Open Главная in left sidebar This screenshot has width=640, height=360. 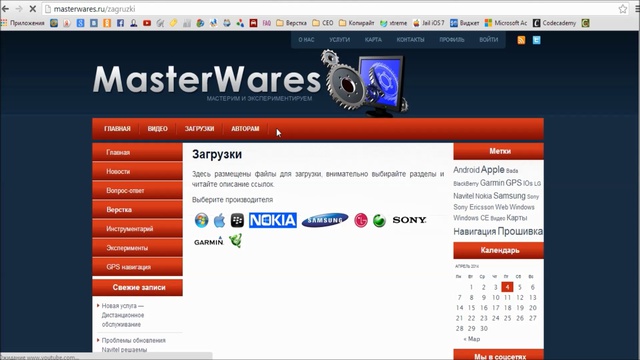pyautogui.click(x=138, y=152)
